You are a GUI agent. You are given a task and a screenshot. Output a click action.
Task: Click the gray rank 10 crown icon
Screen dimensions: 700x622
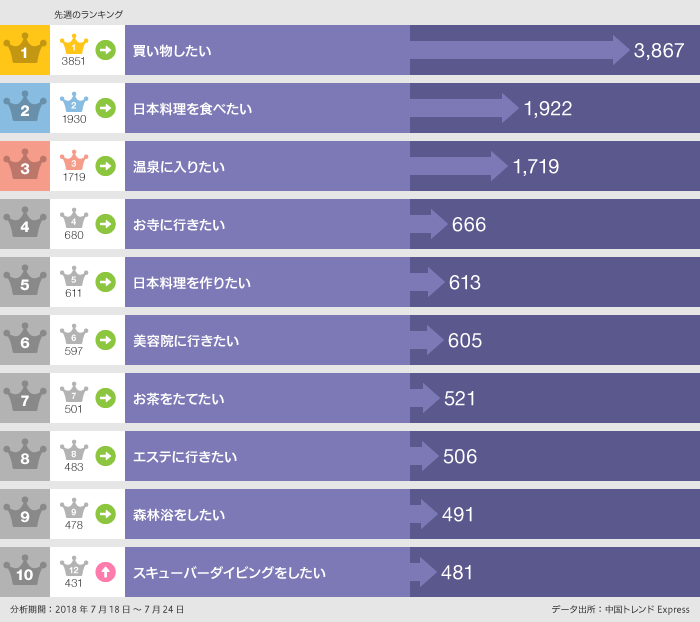click(x=24, y=572)
